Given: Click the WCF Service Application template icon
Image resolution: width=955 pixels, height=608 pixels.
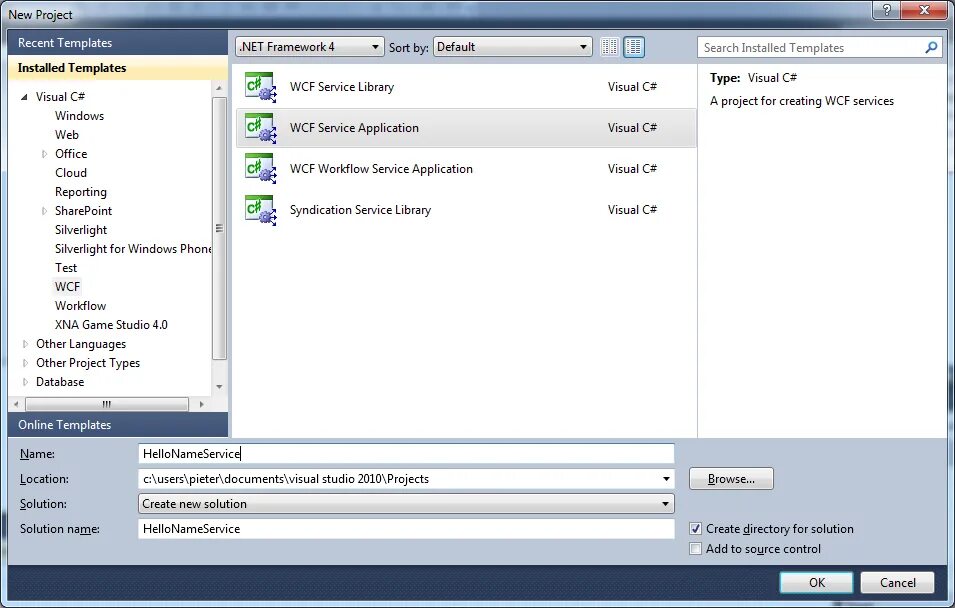Looking at the screenshot, I should pyautogui.click(x=261, y=128).
